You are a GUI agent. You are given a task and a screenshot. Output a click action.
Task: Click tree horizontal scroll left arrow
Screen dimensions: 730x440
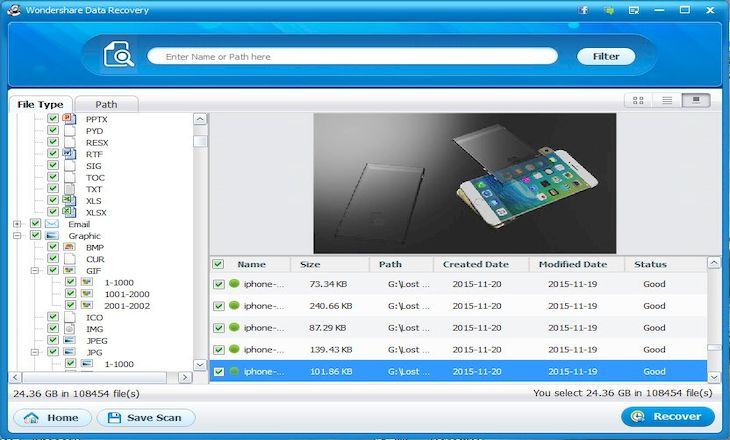(x=15, y=377)
